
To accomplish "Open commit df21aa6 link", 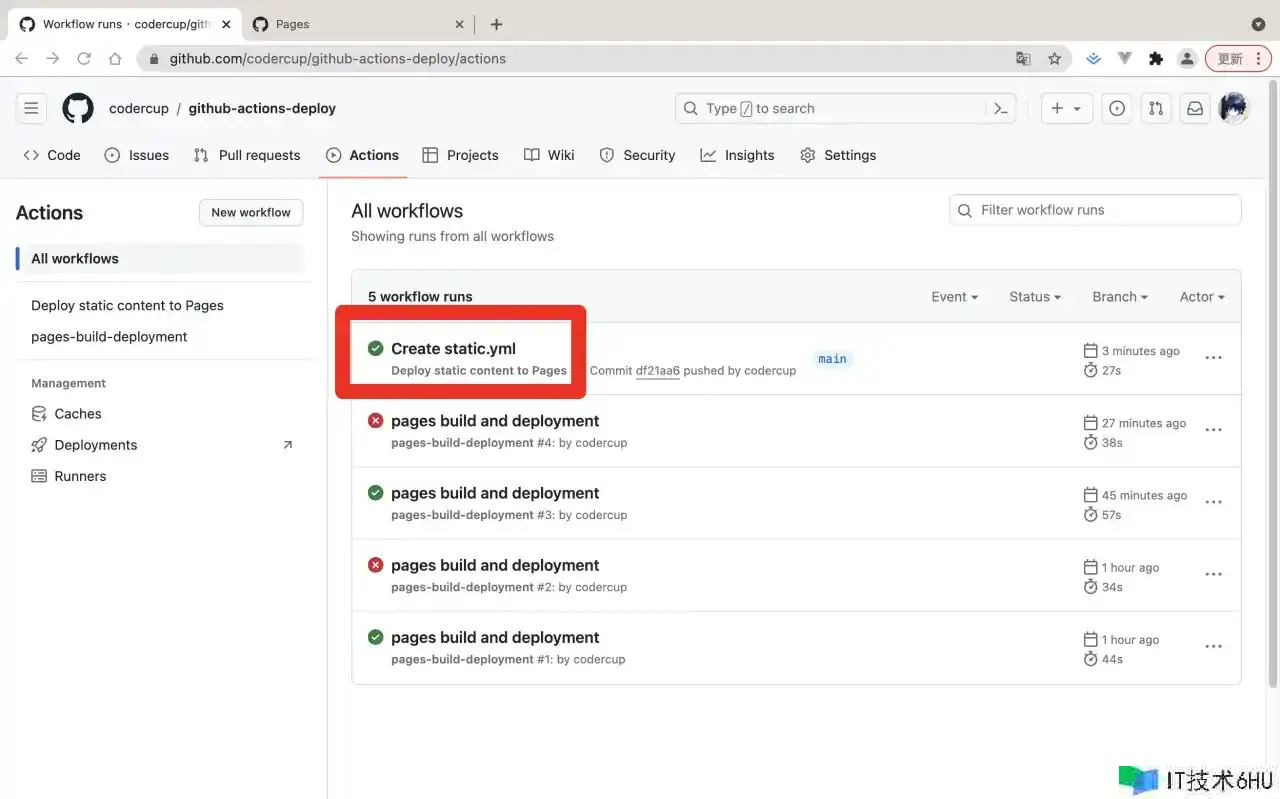I will [657, 371].
